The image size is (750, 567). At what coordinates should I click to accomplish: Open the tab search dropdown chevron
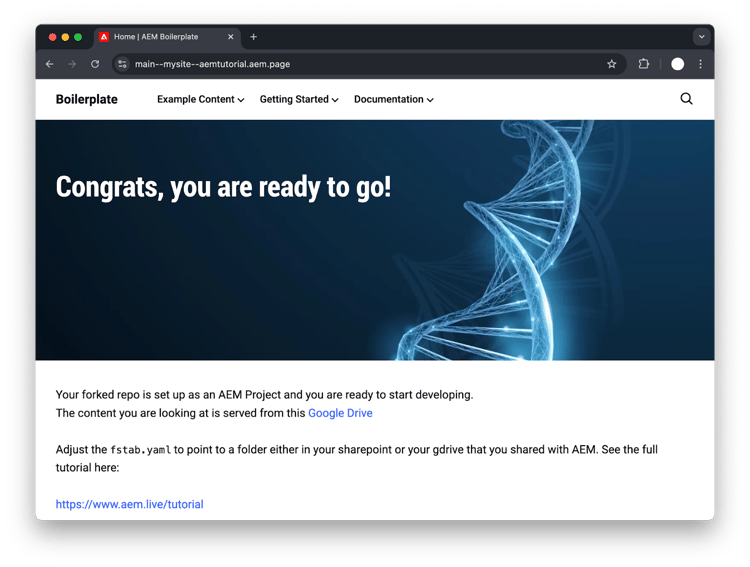point(701,37)
